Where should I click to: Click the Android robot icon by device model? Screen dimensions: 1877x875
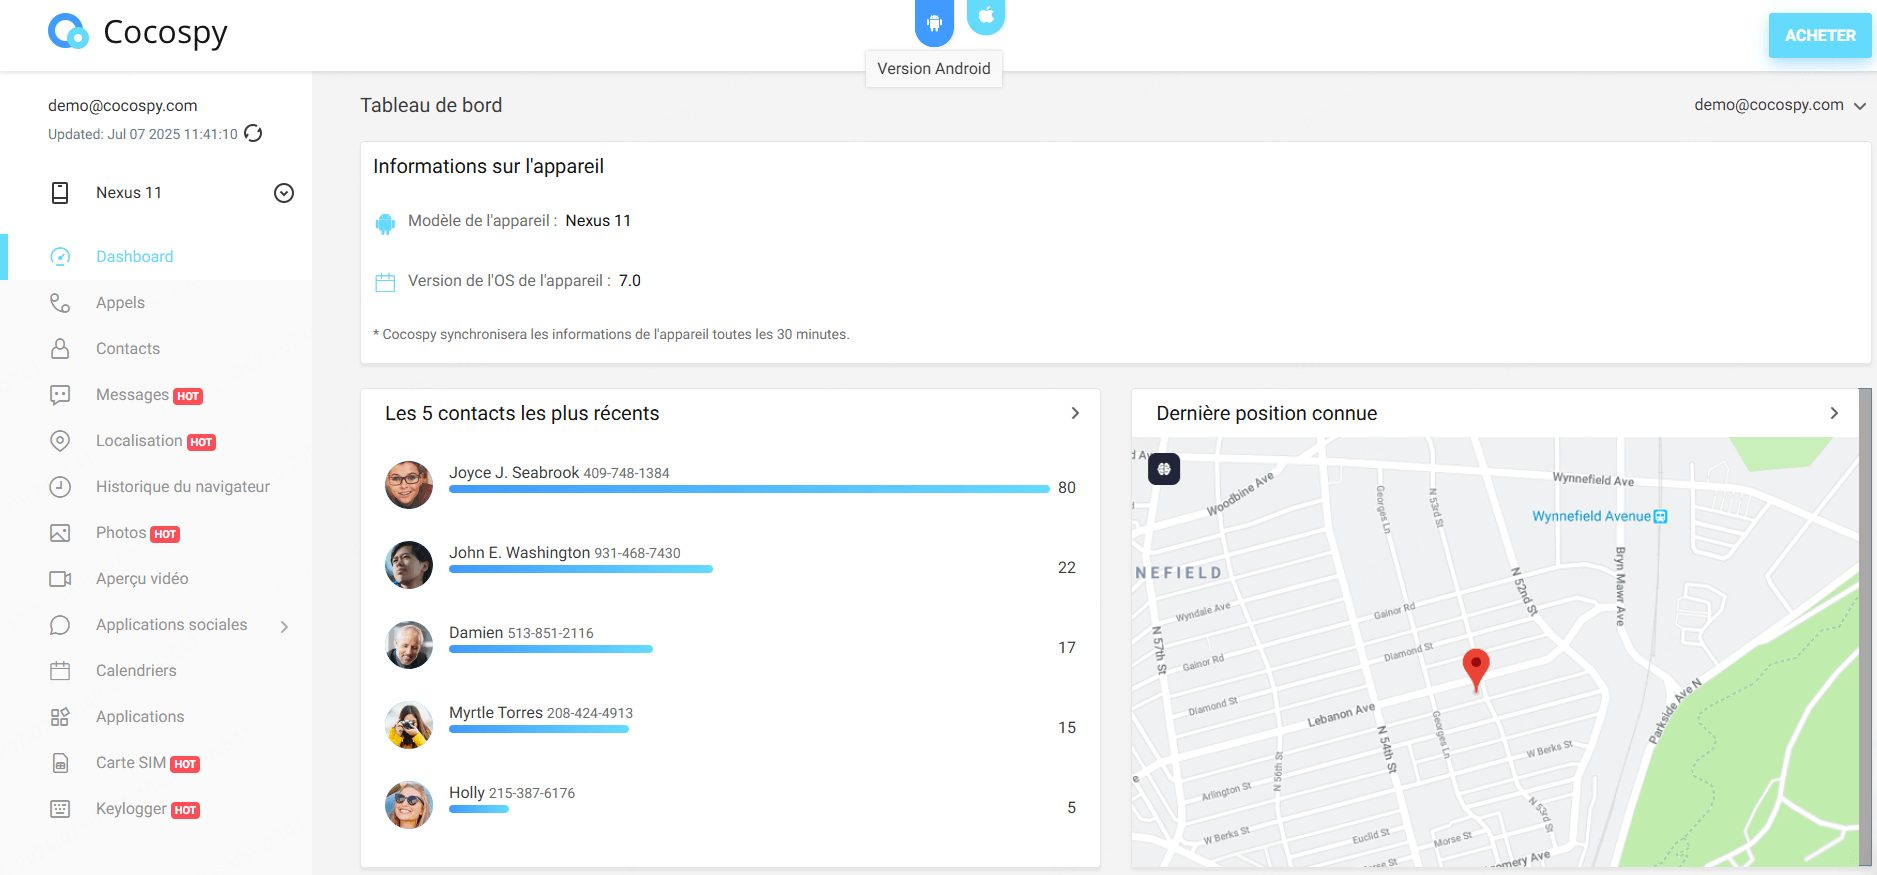[385, 224]
